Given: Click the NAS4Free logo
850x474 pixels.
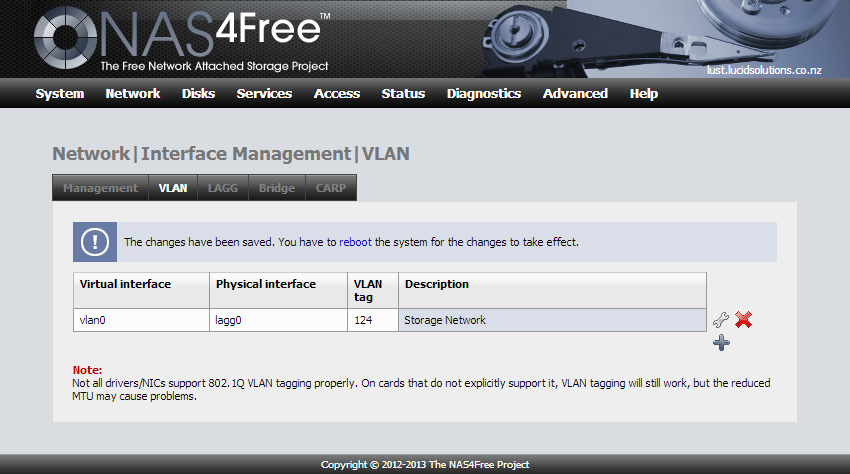Looking at the screenshot, I should point(182,38).
